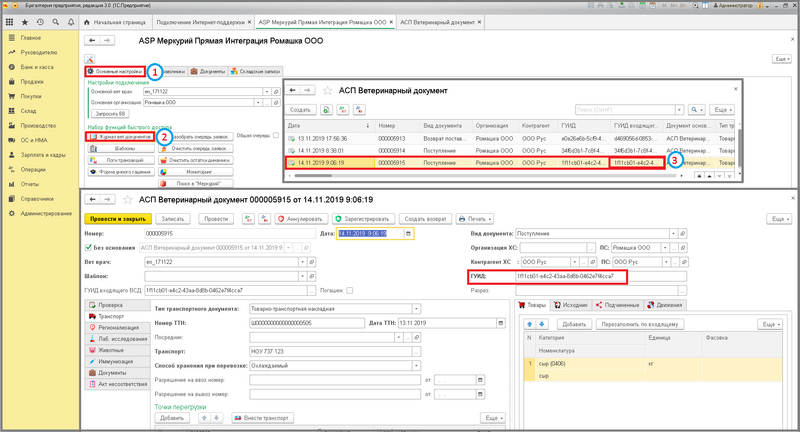Open Еще menu in list window
Screen dimensions: 800x432
(x=723, y=110)
